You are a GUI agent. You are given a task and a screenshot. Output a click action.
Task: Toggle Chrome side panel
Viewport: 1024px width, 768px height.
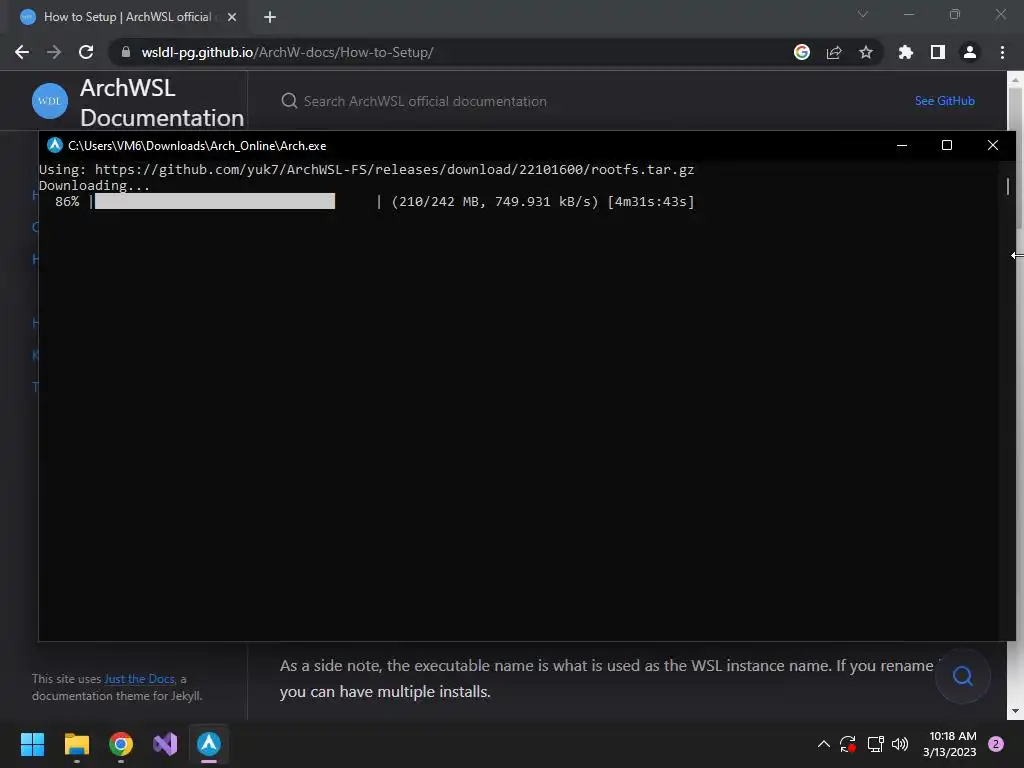(938, 52)
